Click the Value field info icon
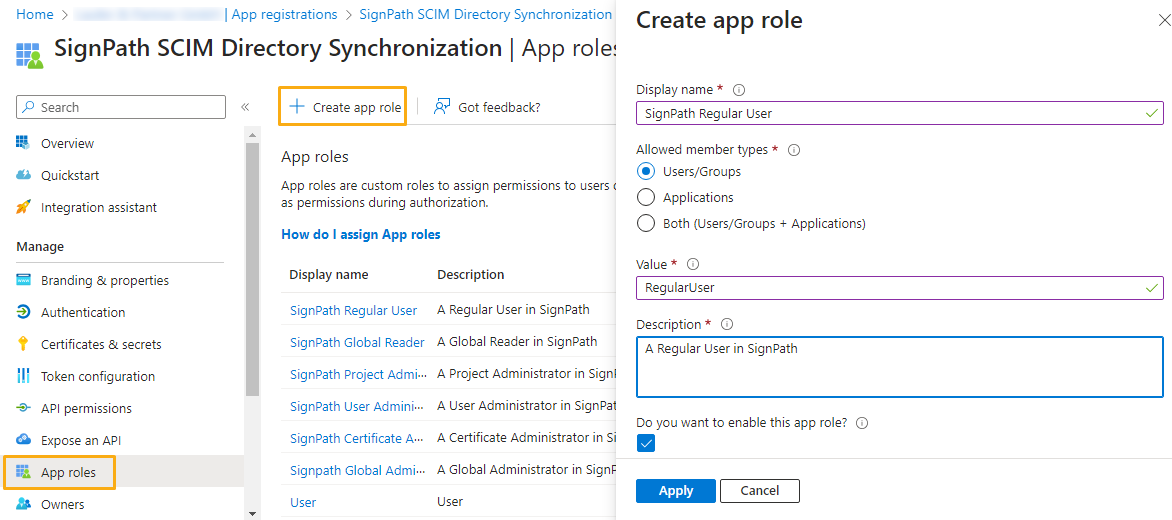Viewport: 1172px width, 520px height. (x=693, y=264)
